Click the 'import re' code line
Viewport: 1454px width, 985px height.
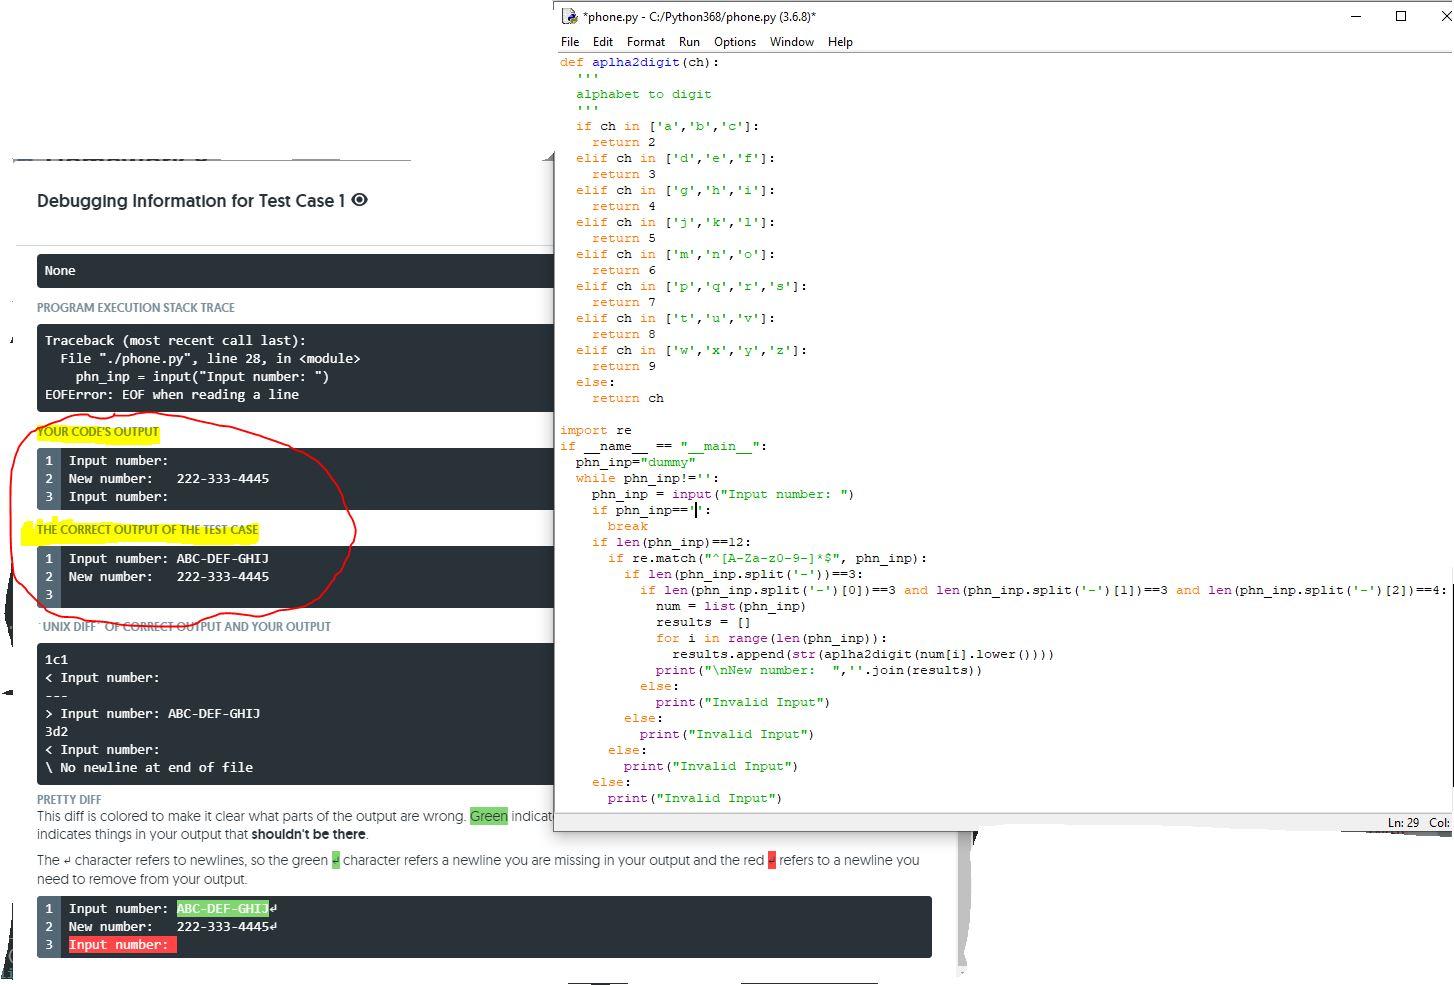coord(596,430)
